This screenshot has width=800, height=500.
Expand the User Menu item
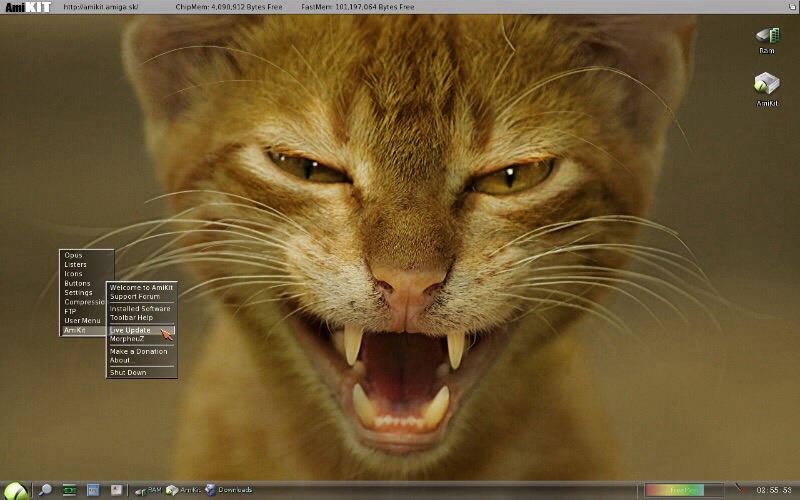pos(82,320)
